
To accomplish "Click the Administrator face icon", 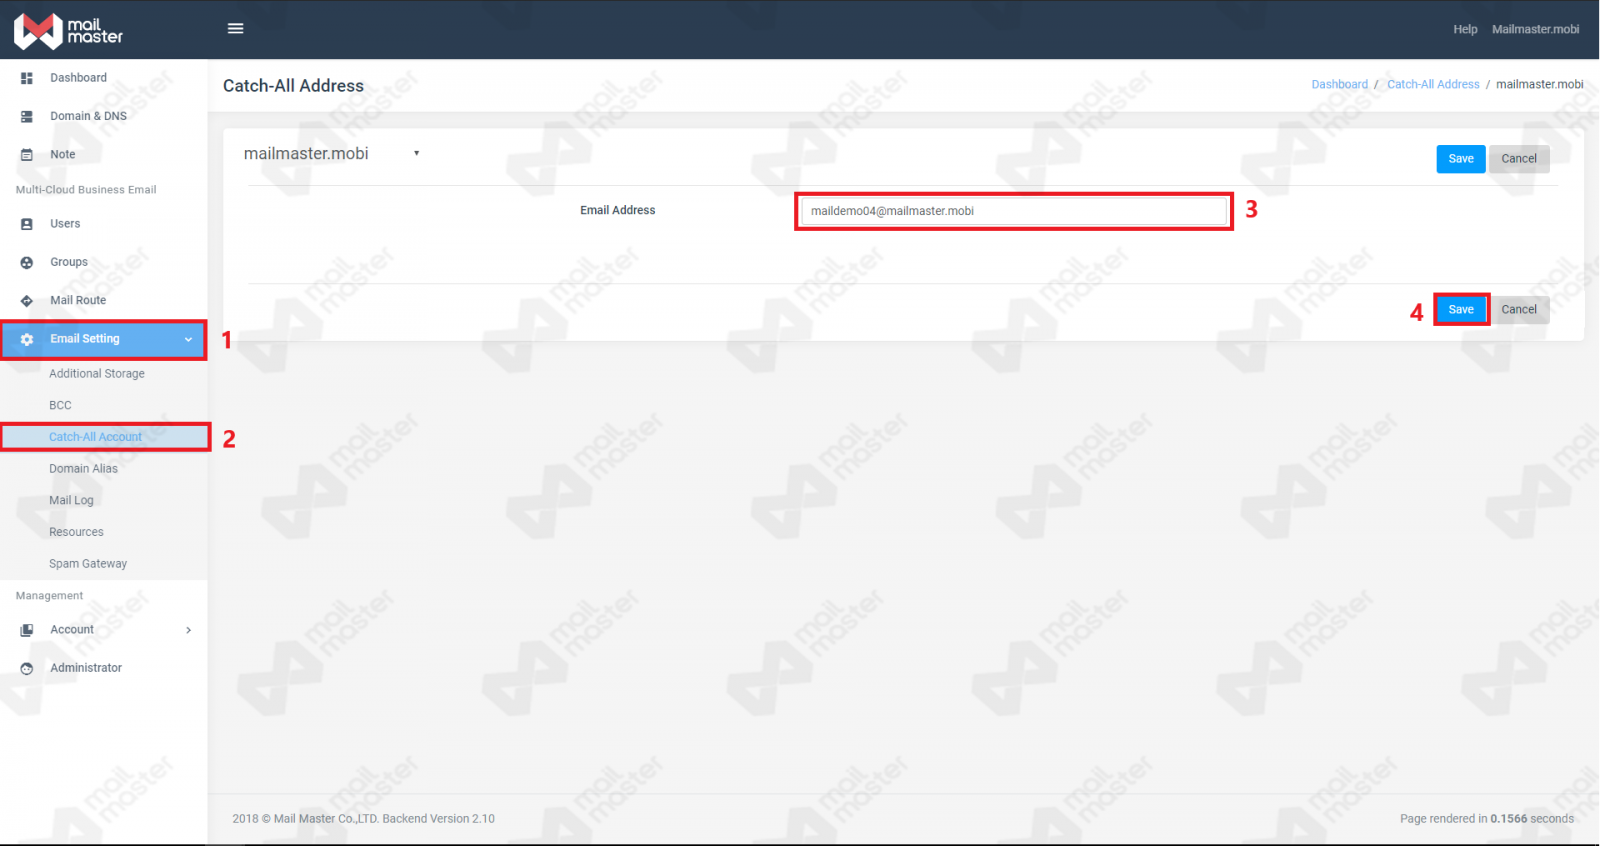I will pos(27,668).
